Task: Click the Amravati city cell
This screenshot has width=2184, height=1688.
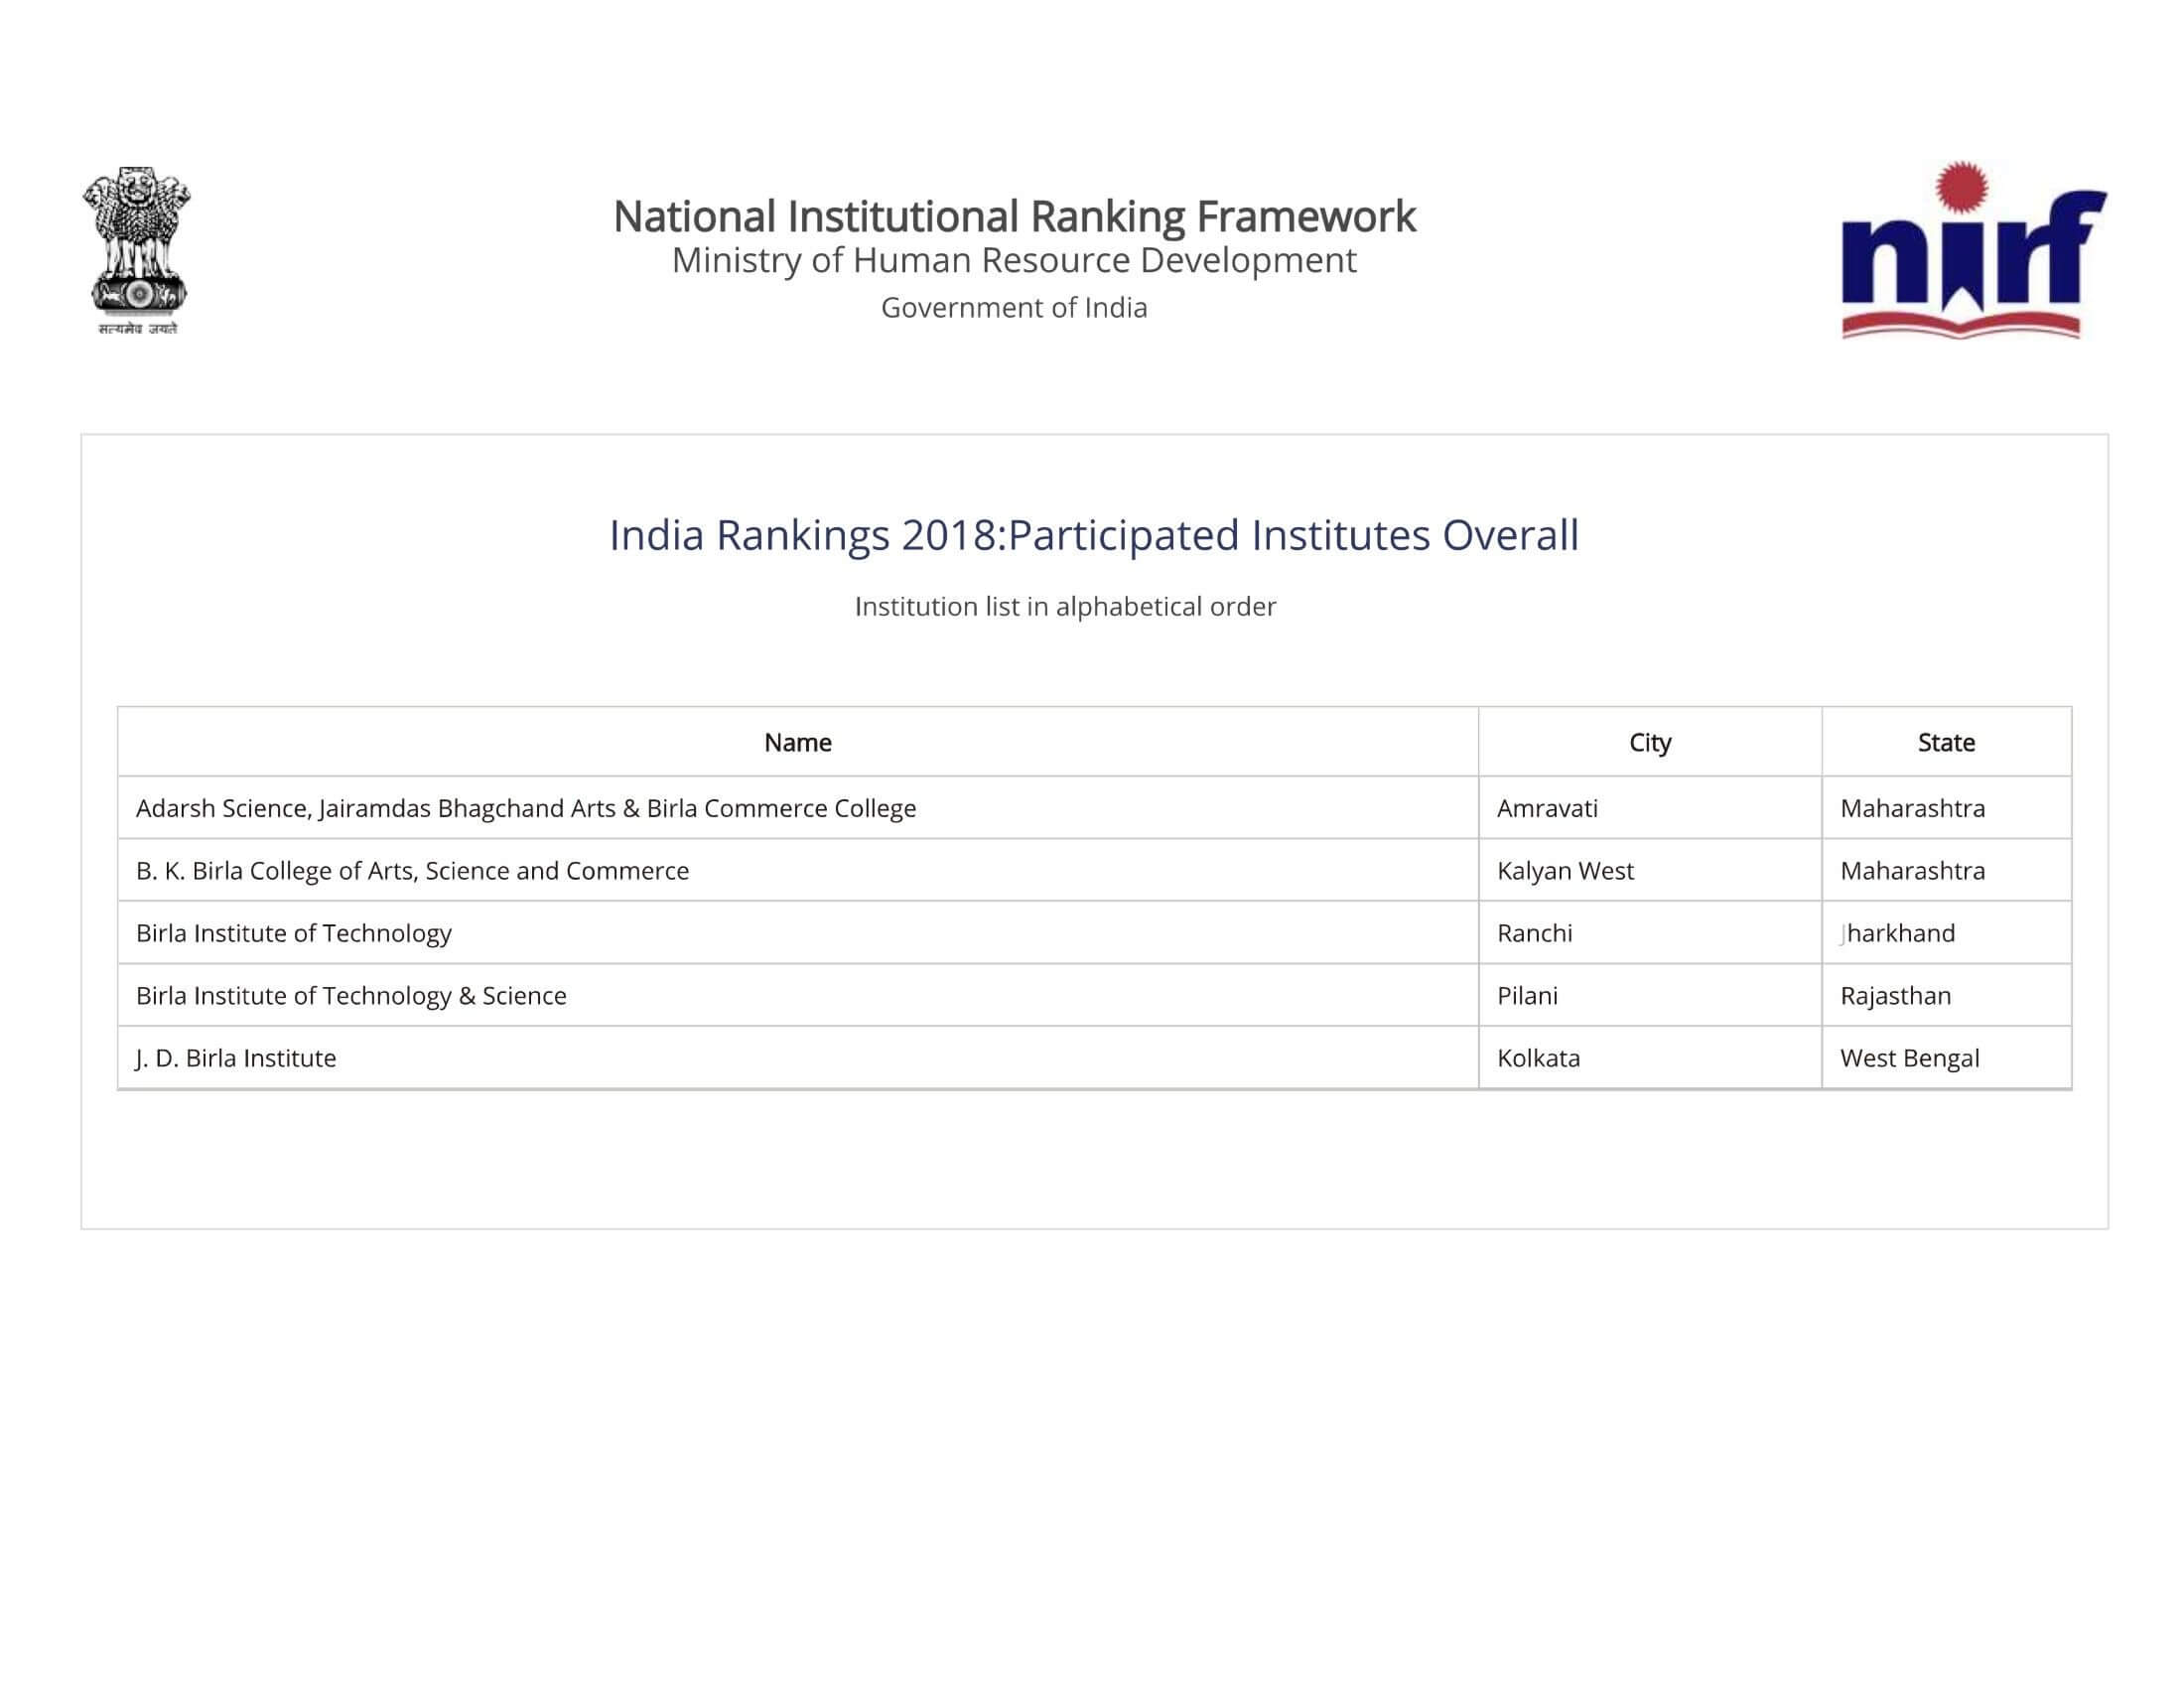Action: (x=1547, y=808)
